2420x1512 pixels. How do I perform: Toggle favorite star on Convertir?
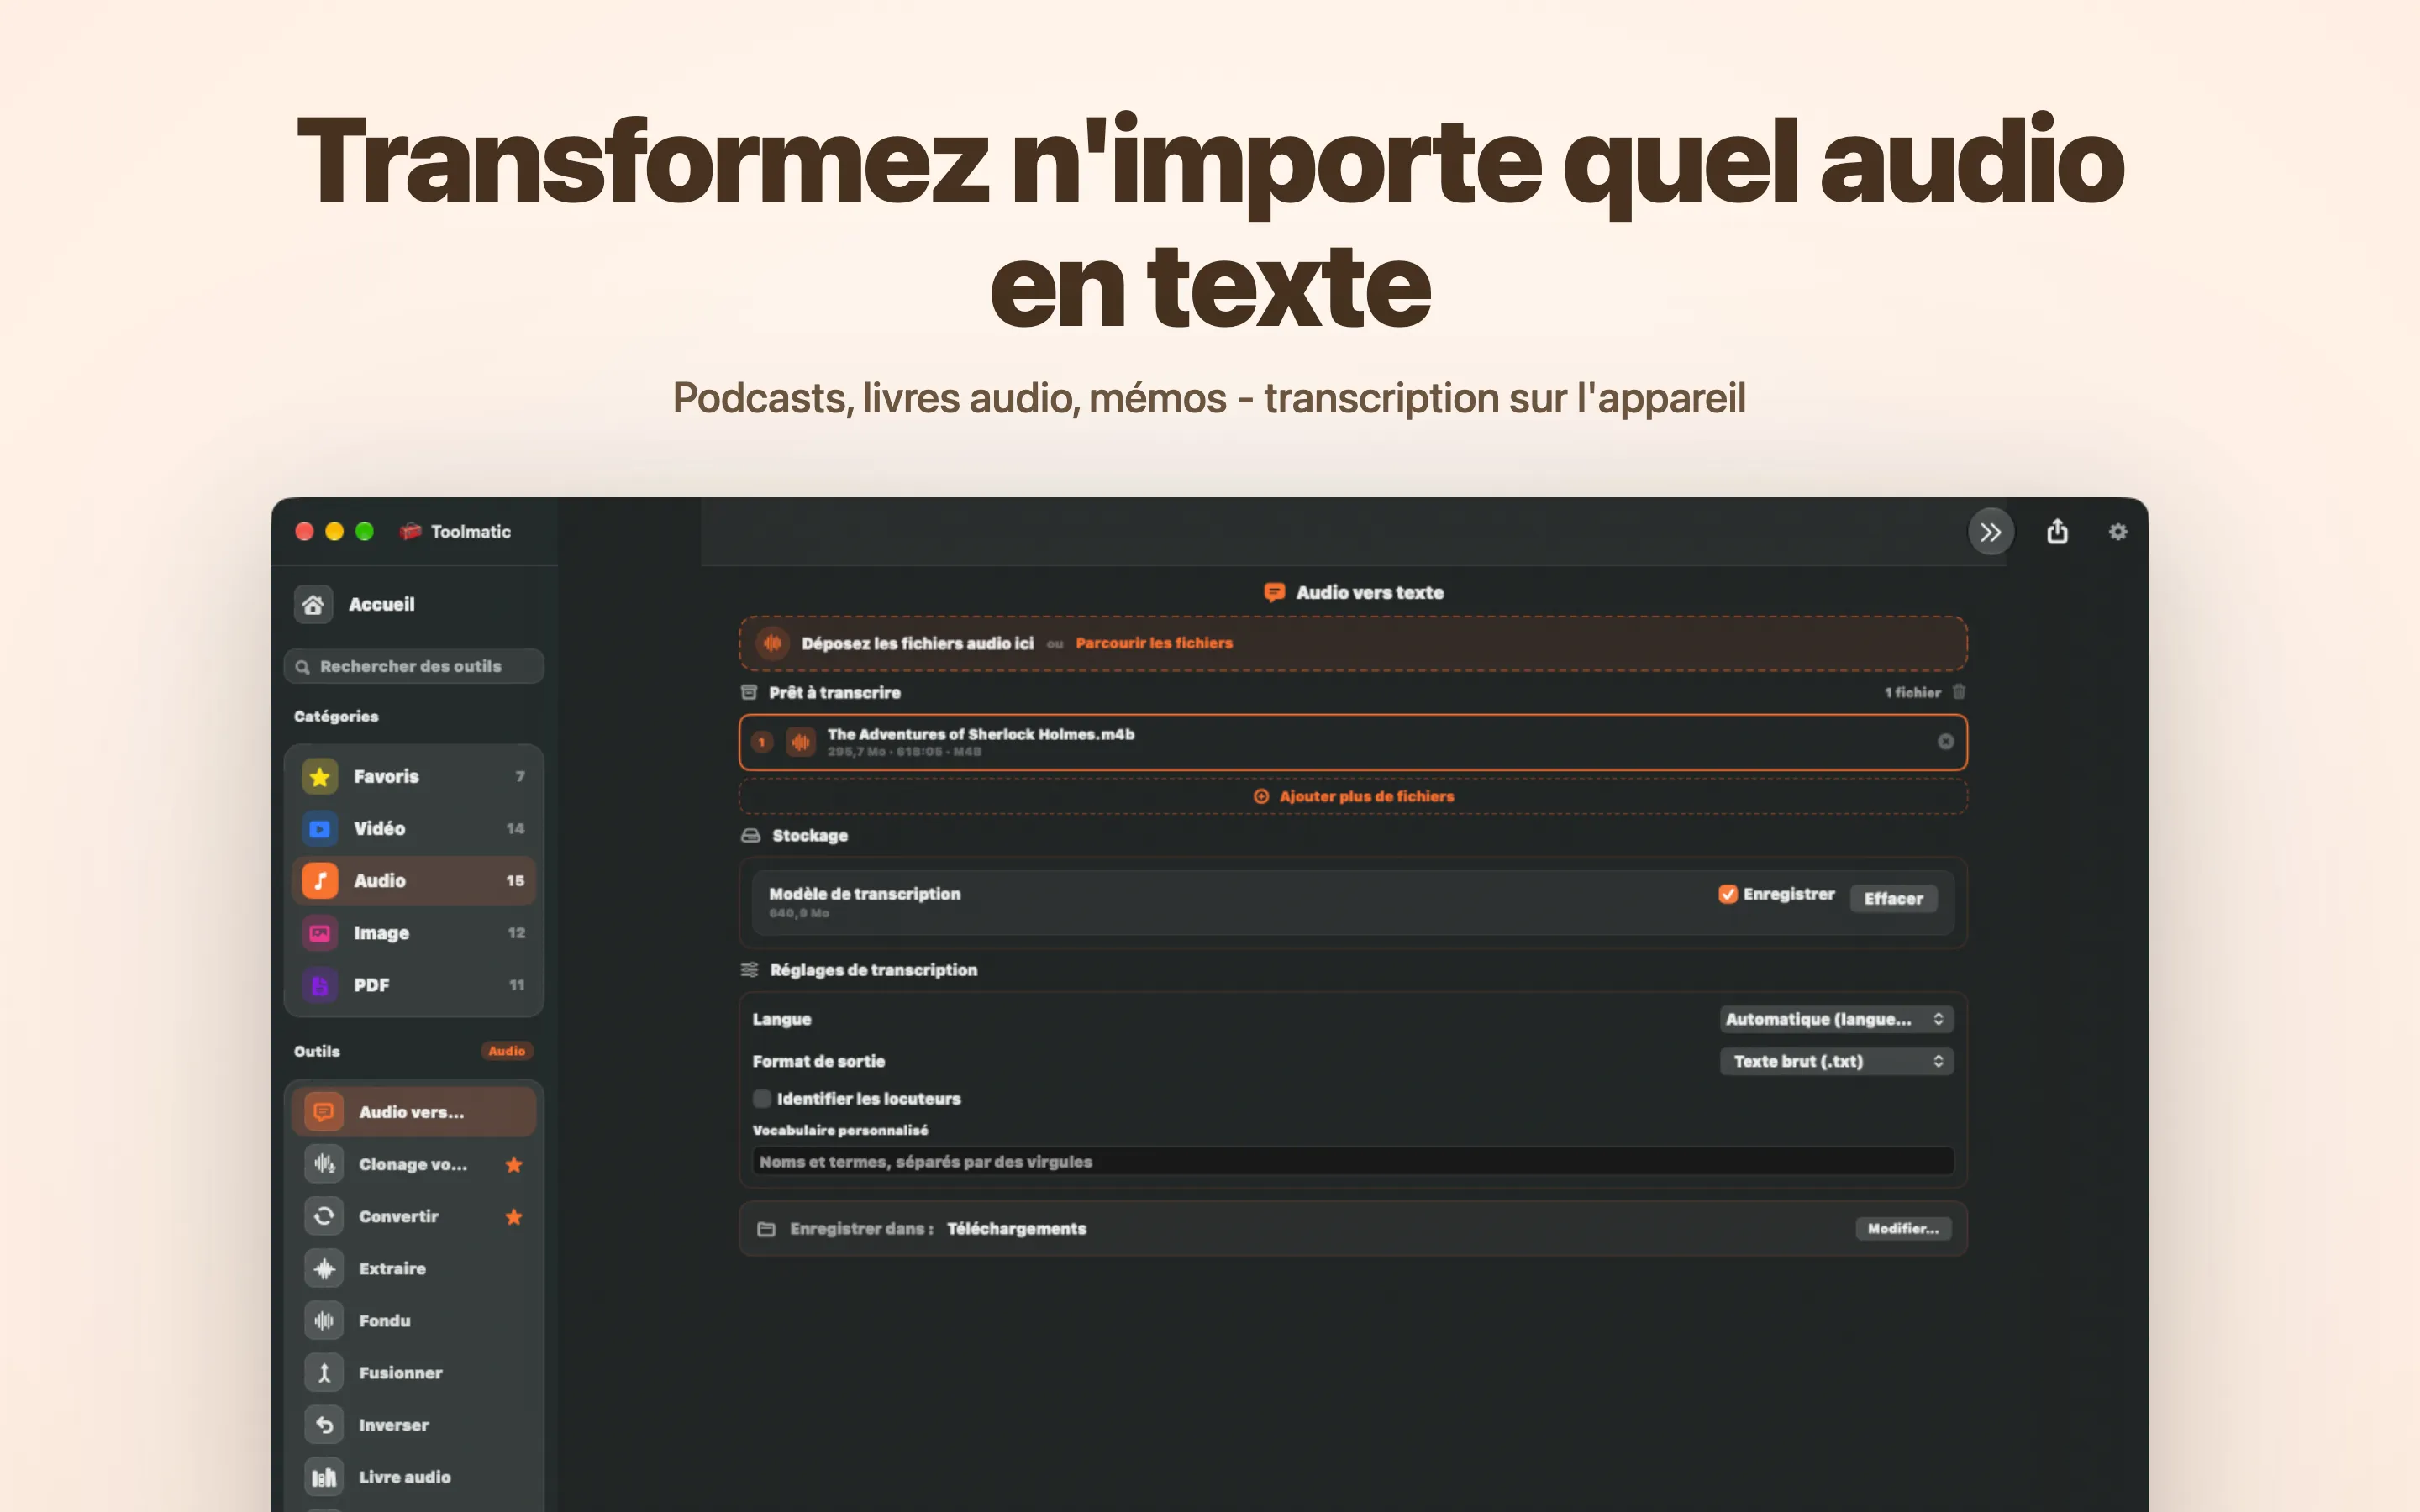click(514, 1216)
